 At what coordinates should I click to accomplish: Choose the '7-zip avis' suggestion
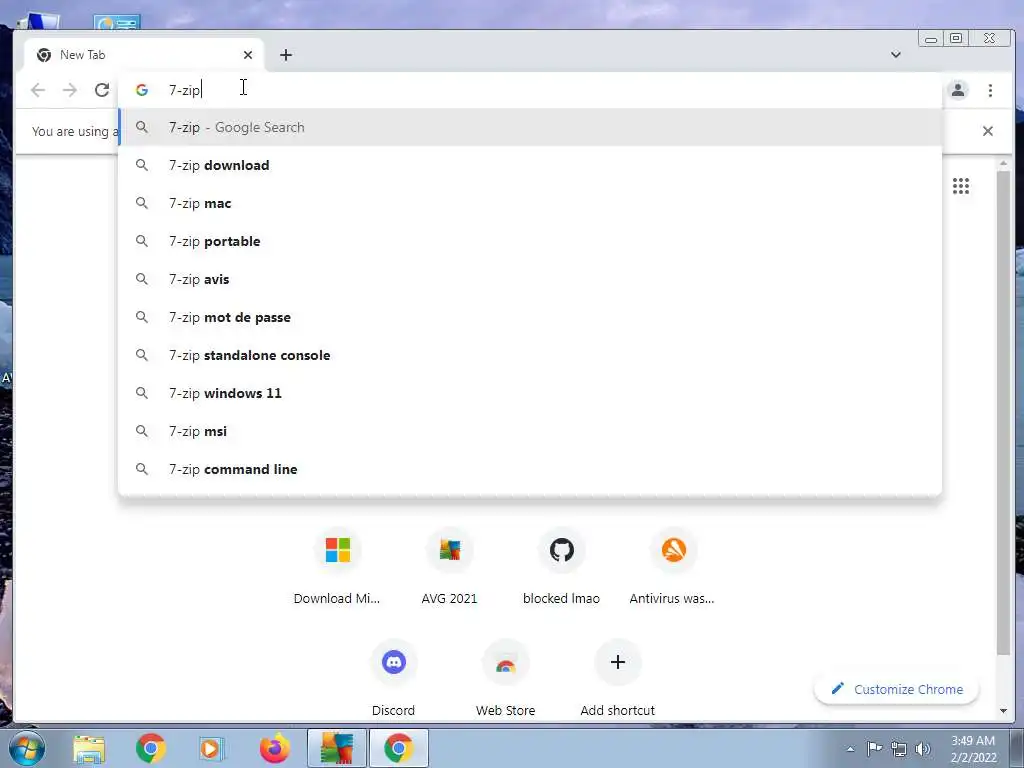click(530, 279)
